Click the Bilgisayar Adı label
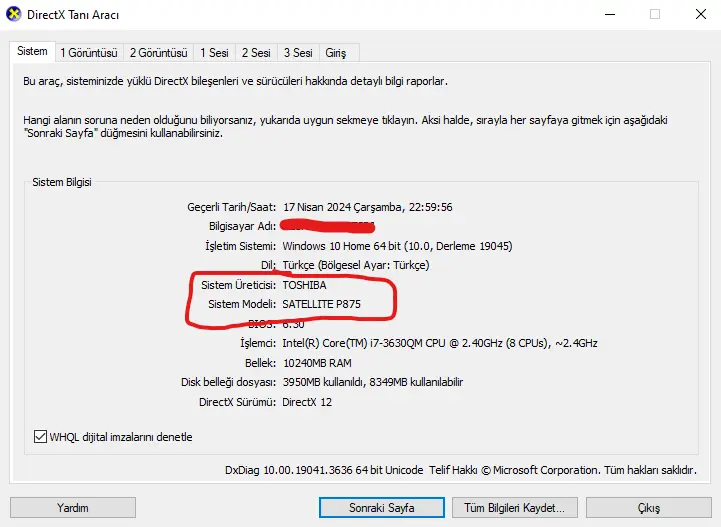 point(242,226)
